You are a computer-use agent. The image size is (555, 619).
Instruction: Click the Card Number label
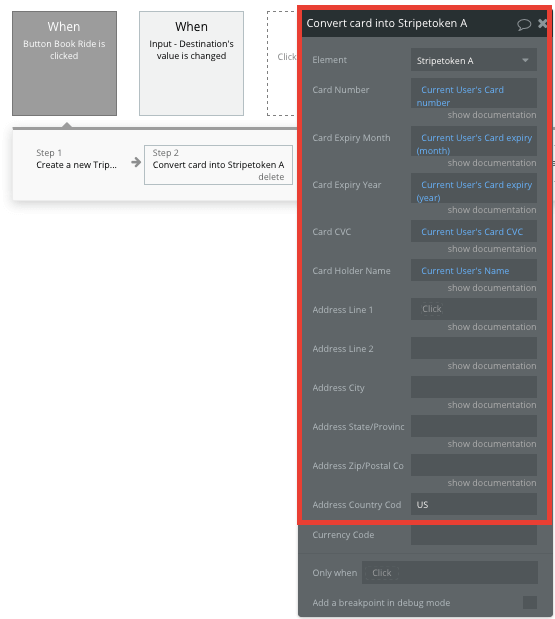tap(341, 90)
